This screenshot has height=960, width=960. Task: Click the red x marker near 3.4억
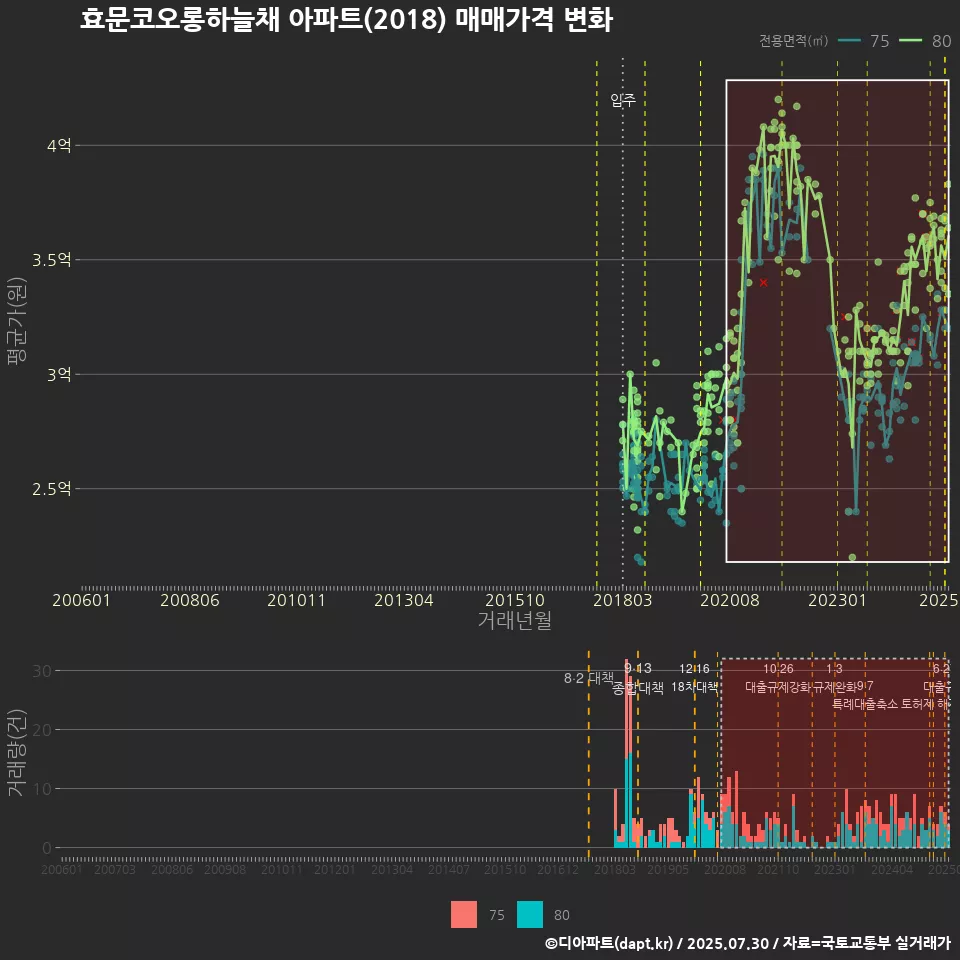click(763, 283)
